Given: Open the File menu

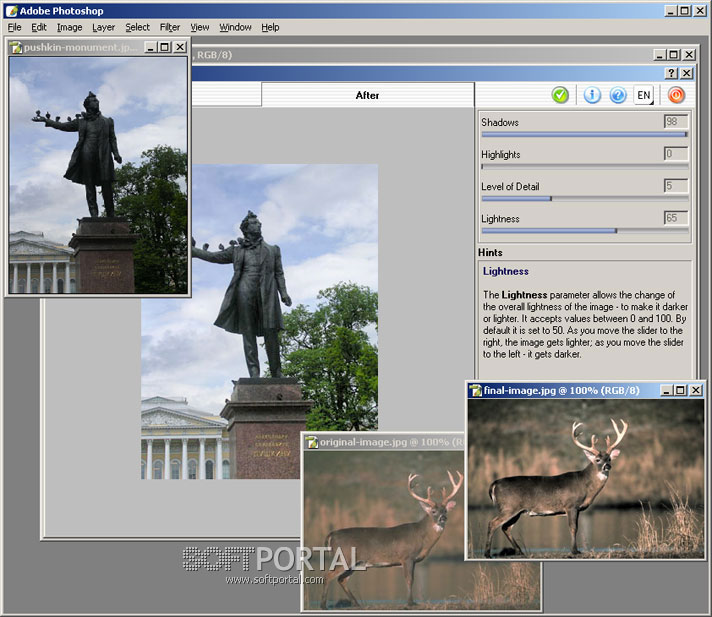Looking at the screenshot, I should click(15, 27).
